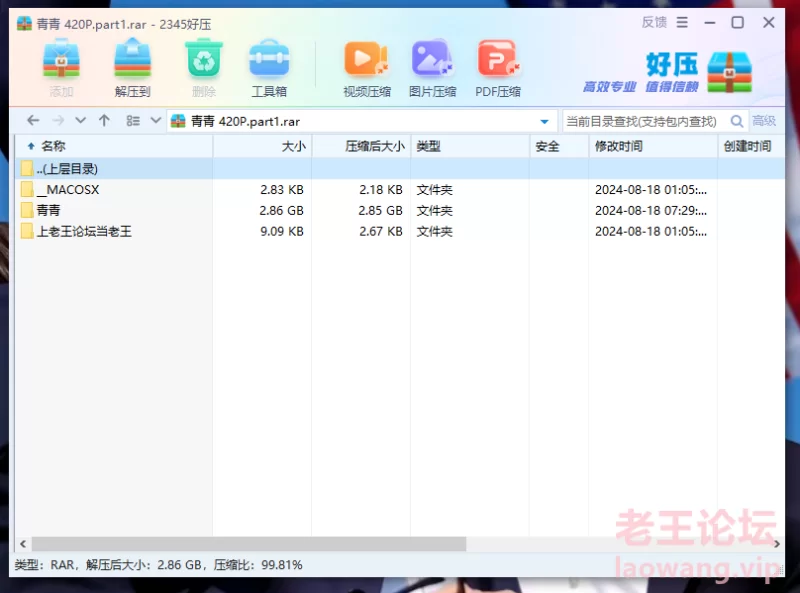This screenshot has width=800, height=593.
Task: Click the __MACOSX folder icon
Action: [28, 189]
